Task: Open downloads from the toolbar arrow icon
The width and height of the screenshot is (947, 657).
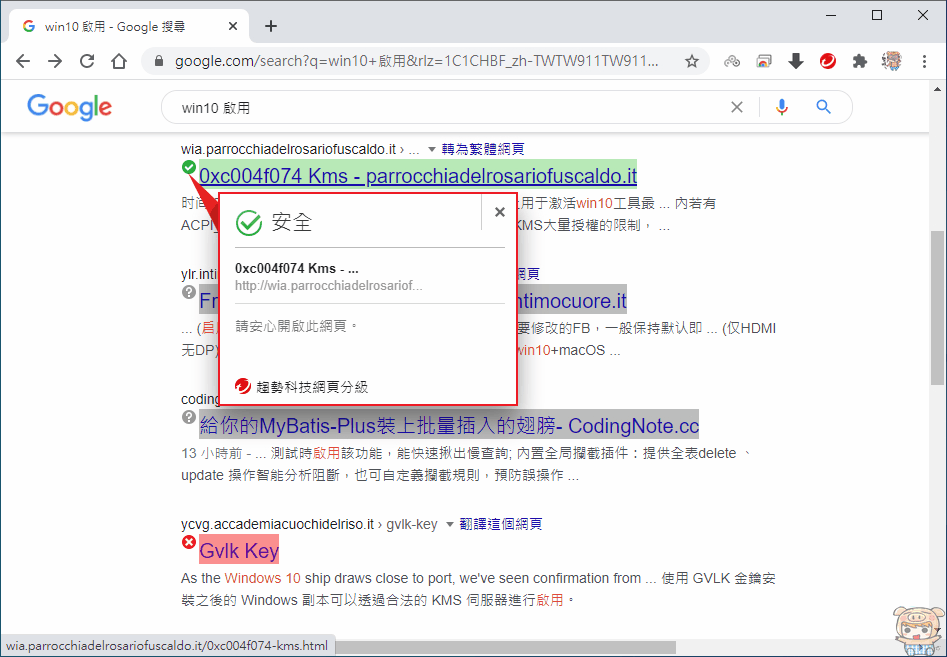Action: click(795, 60)
